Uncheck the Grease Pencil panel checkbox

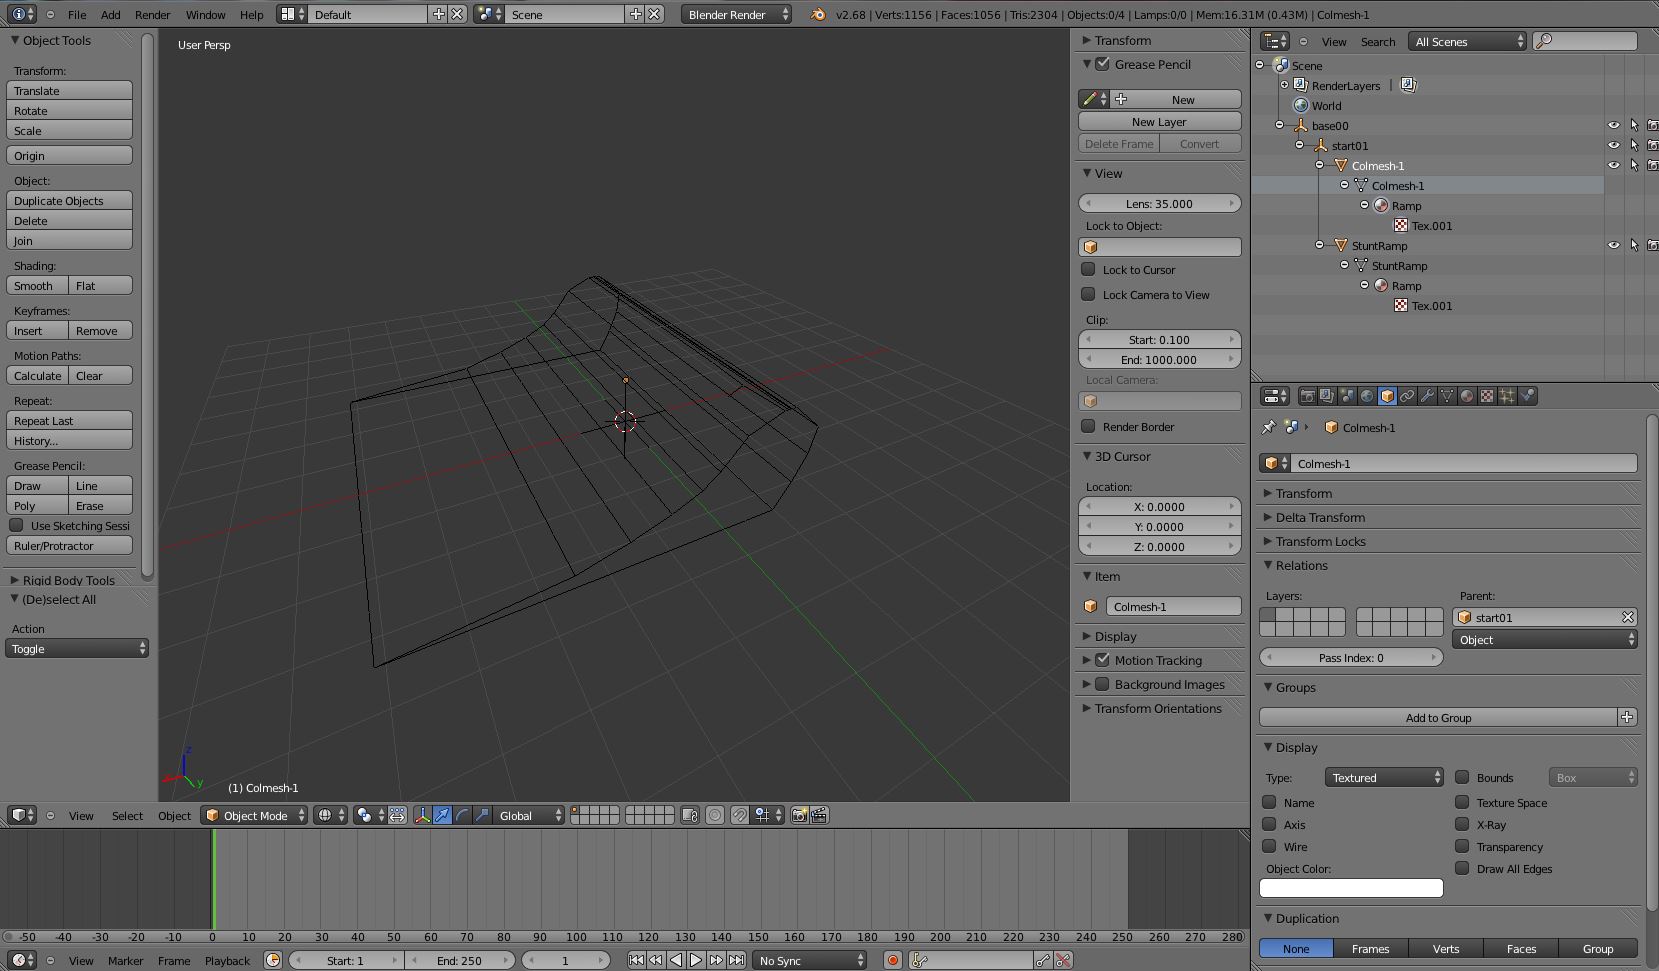click(1102, 64)
